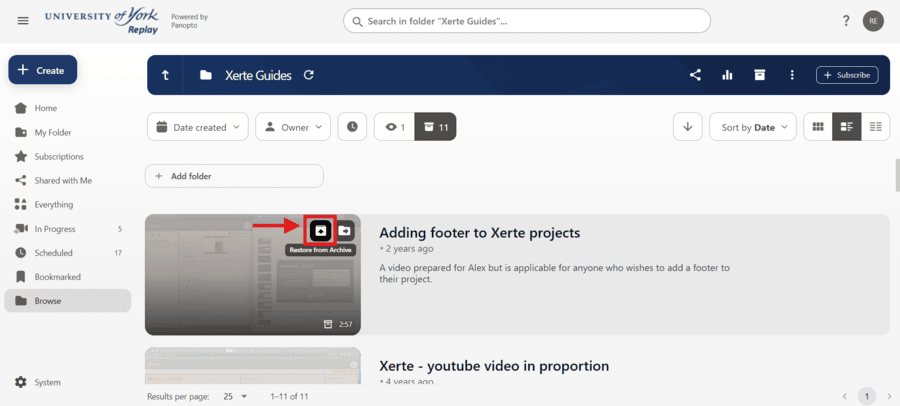Image resolution: width=900 pixels, height=406 pixels.
Task: Open the hamburger navigation menu
Action: point(23,21)
